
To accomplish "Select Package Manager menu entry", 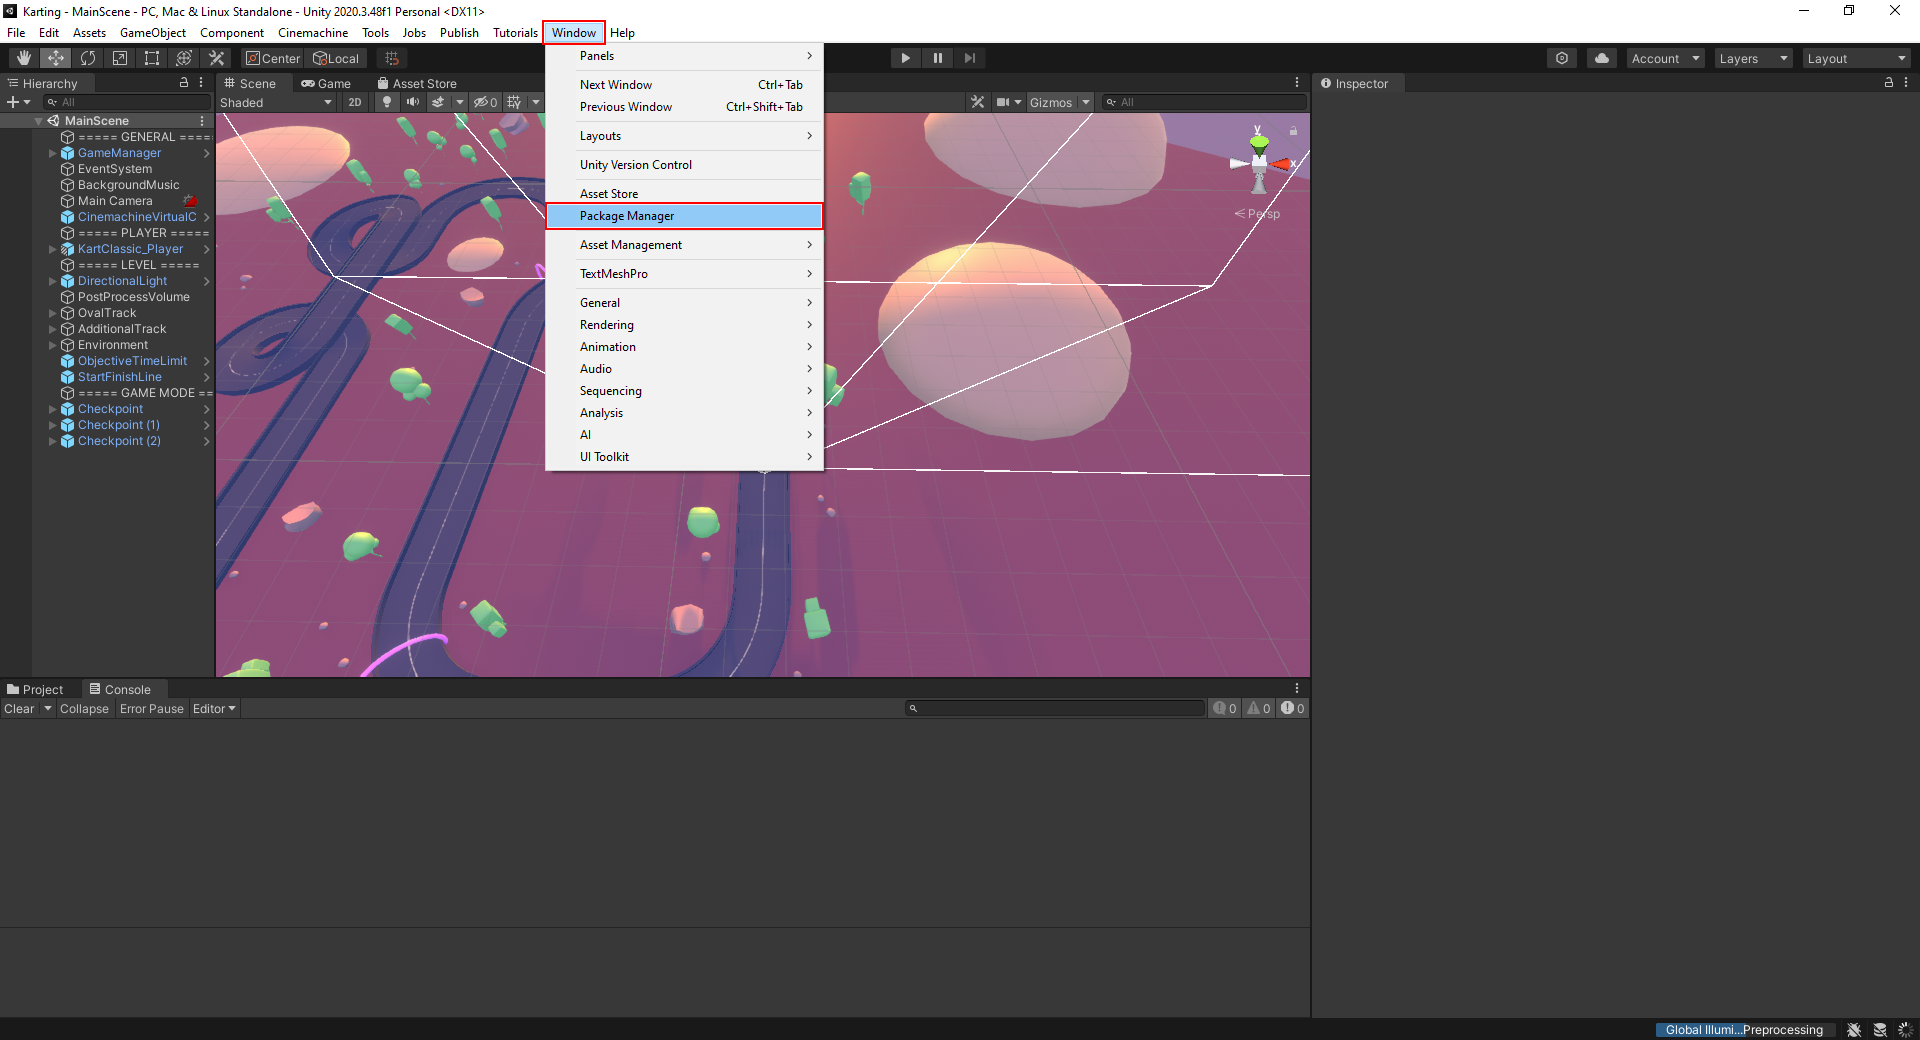I will [x=684, y=216].
